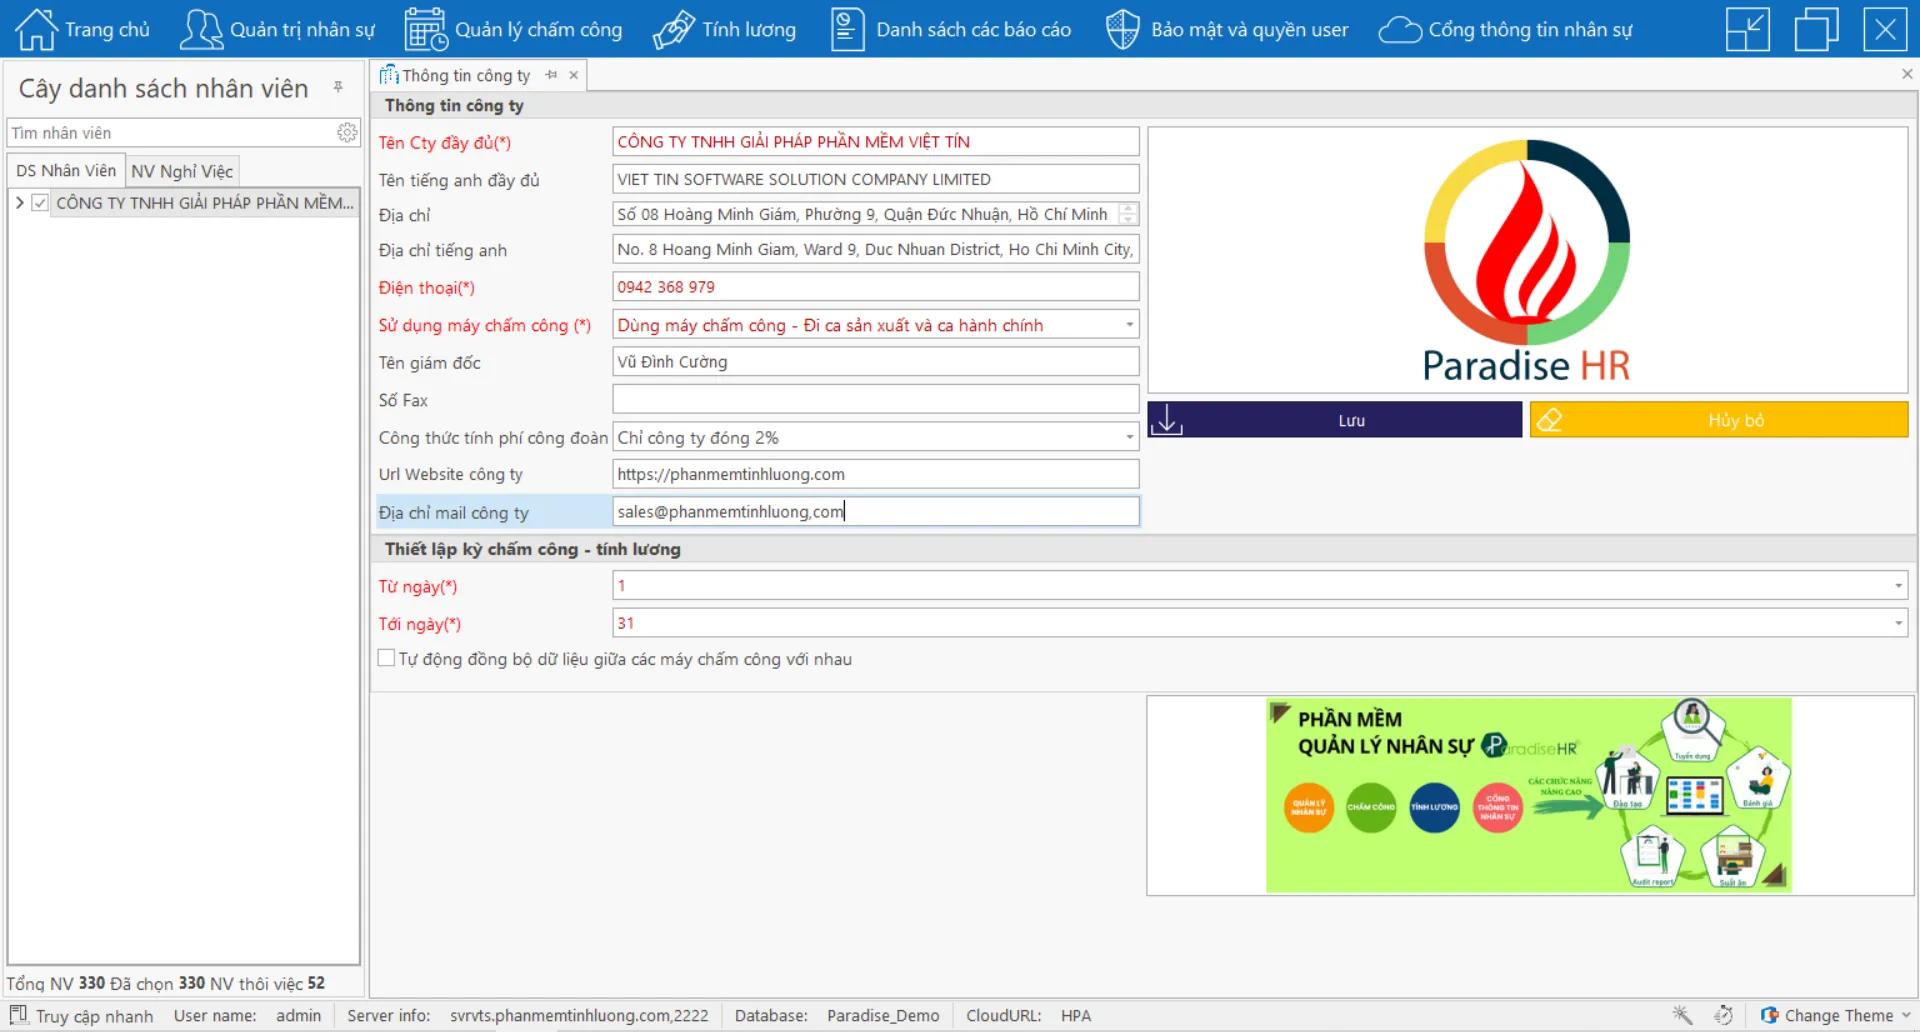The height and width of the screenshot is (1032, 1920).
Task: Click the Địa chỉ mail công ty field
Action: click(x=875, y=512)
